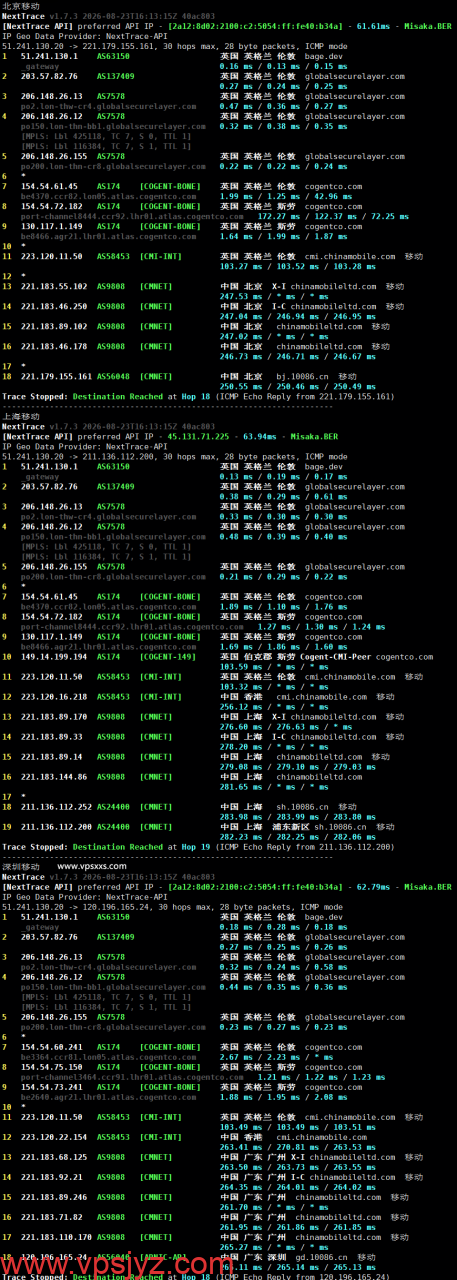Click the 62.79ms API latency value

click(376, 886)
